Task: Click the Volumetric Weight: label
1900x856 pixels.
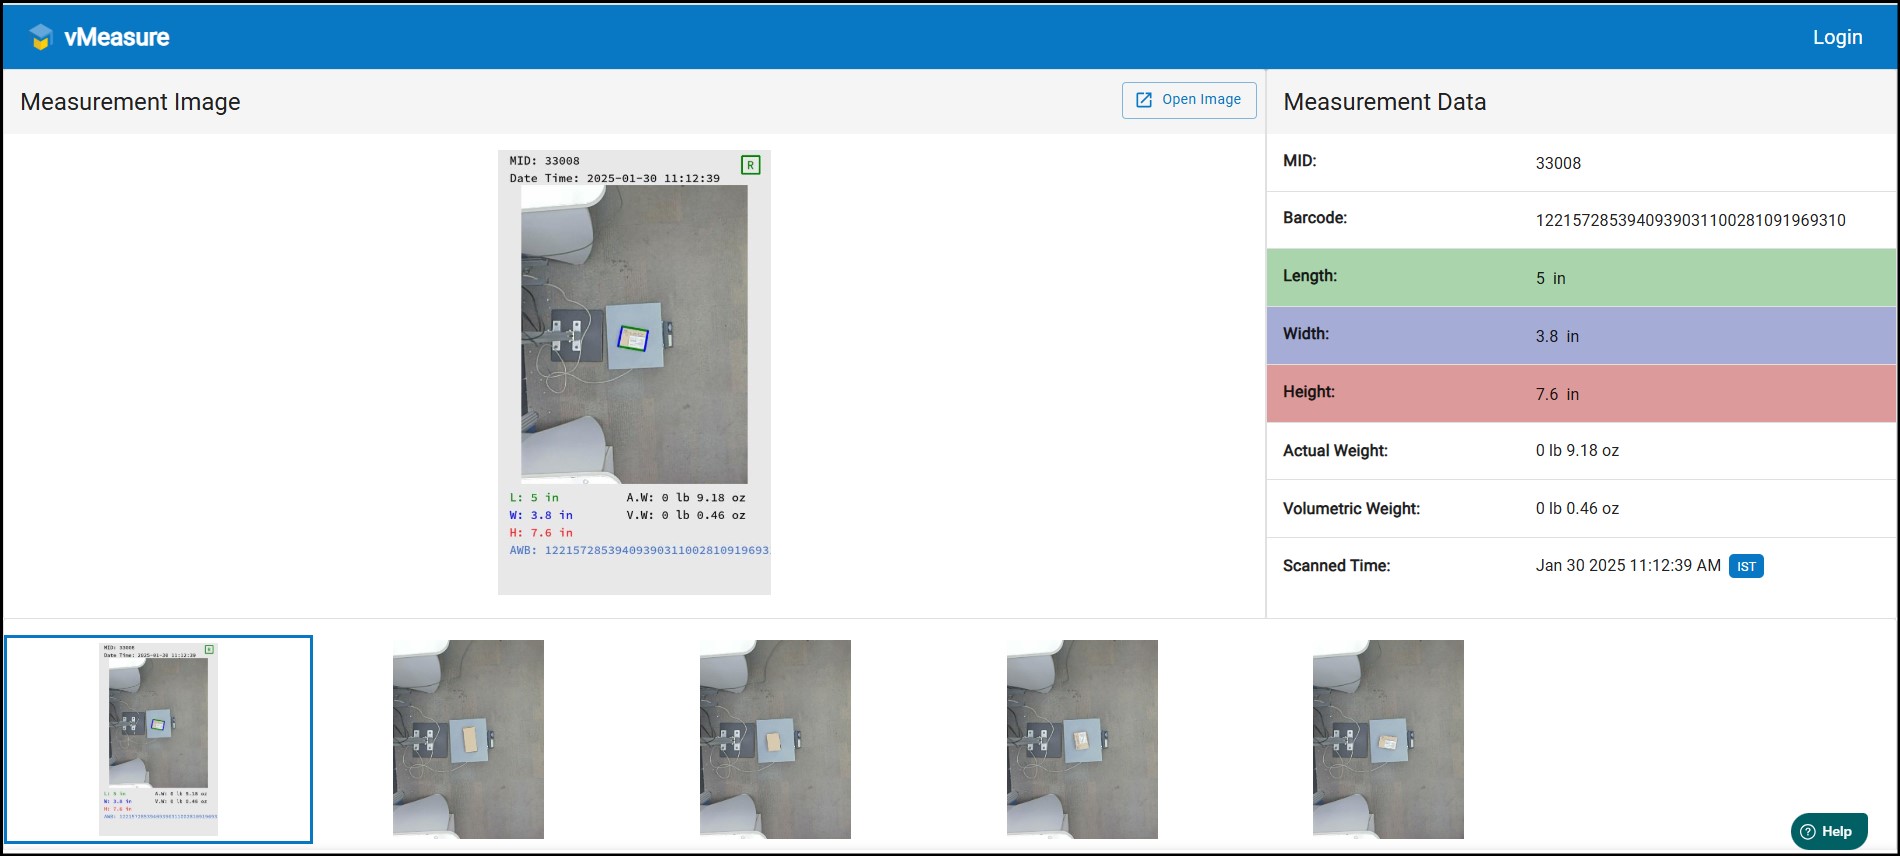Action: pyautogui.click(x=1351, y=509)
